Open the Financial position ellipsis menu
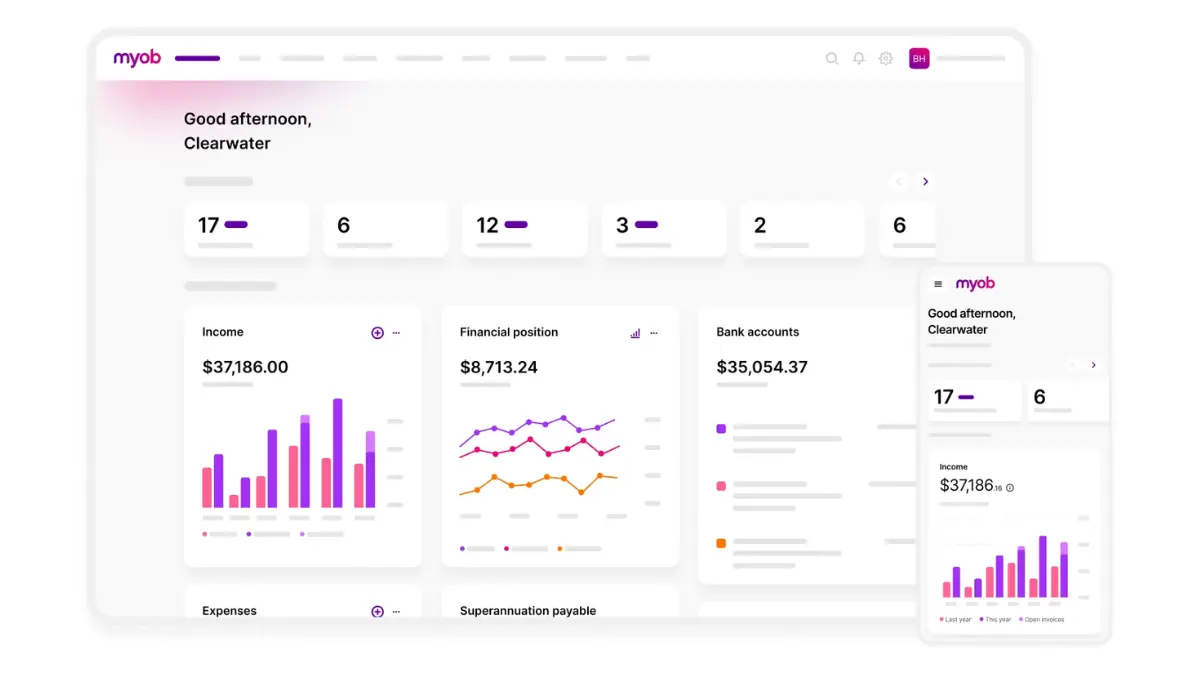Viewport: 1200px width, 675px height. 655,332
